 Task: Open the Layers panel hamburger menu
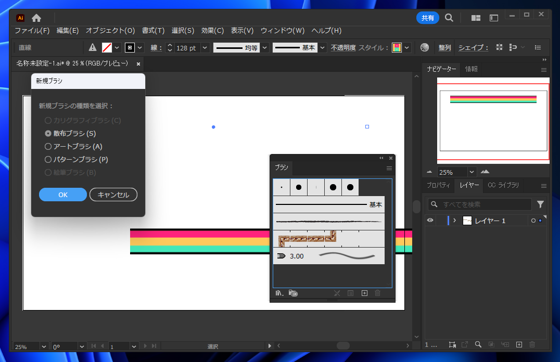[544, 186]
